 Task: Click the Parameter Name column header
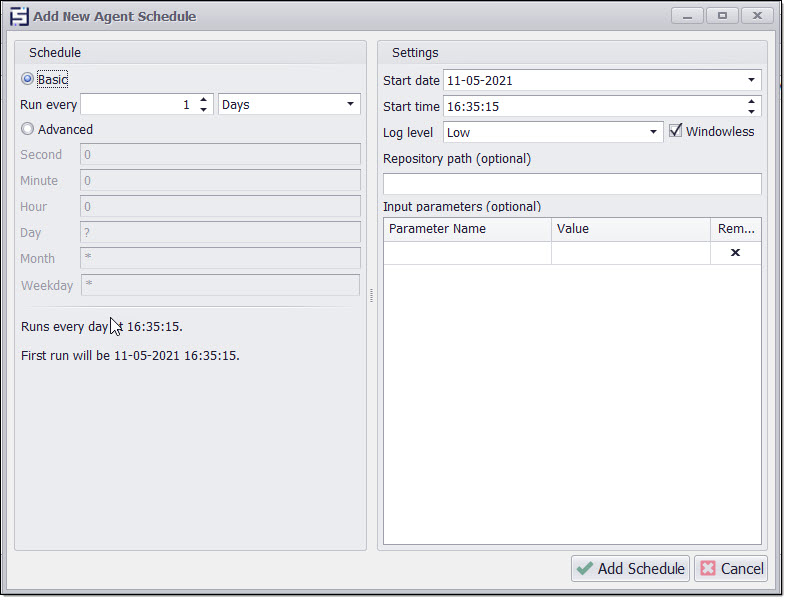[467, 229]
